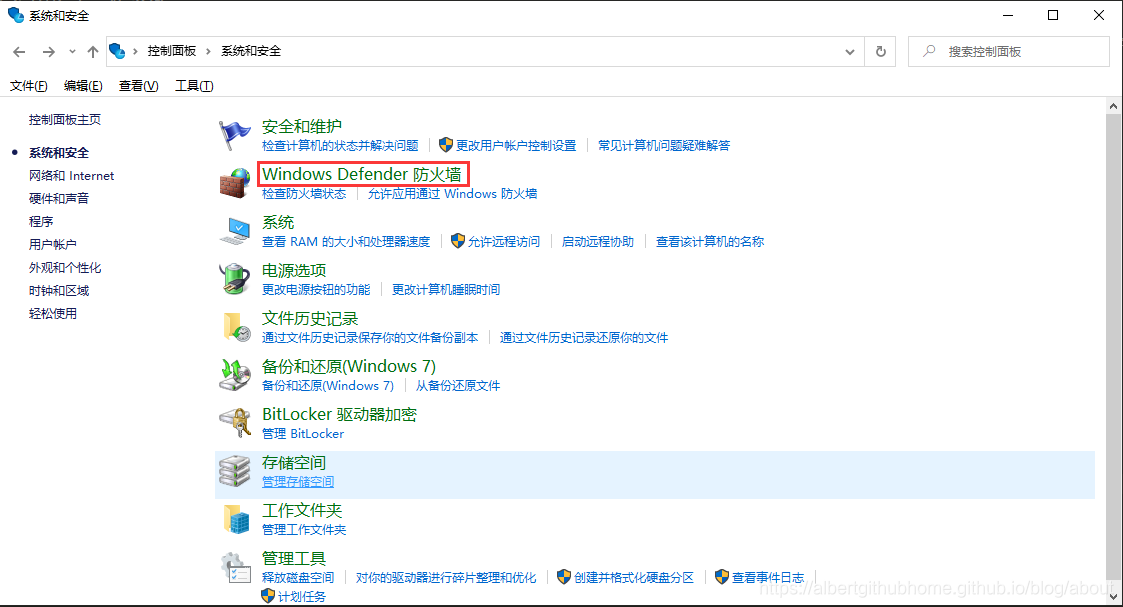Open 查看 RAM 的大小和处理器速度 link
The width and height of the screenshot is (1123, 607).
[346, 241]
